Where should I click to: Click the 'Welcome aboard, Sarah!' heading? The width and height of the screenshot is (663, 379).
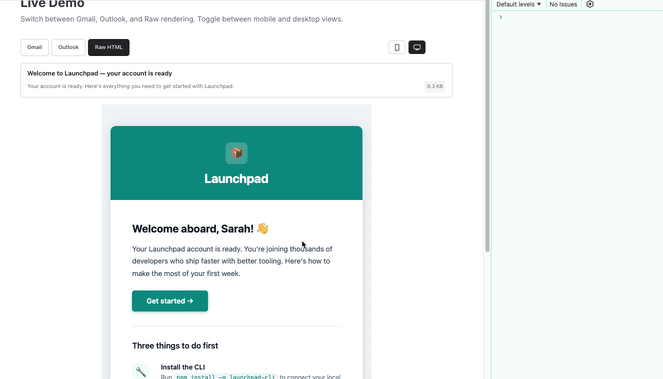coord(200,229)
